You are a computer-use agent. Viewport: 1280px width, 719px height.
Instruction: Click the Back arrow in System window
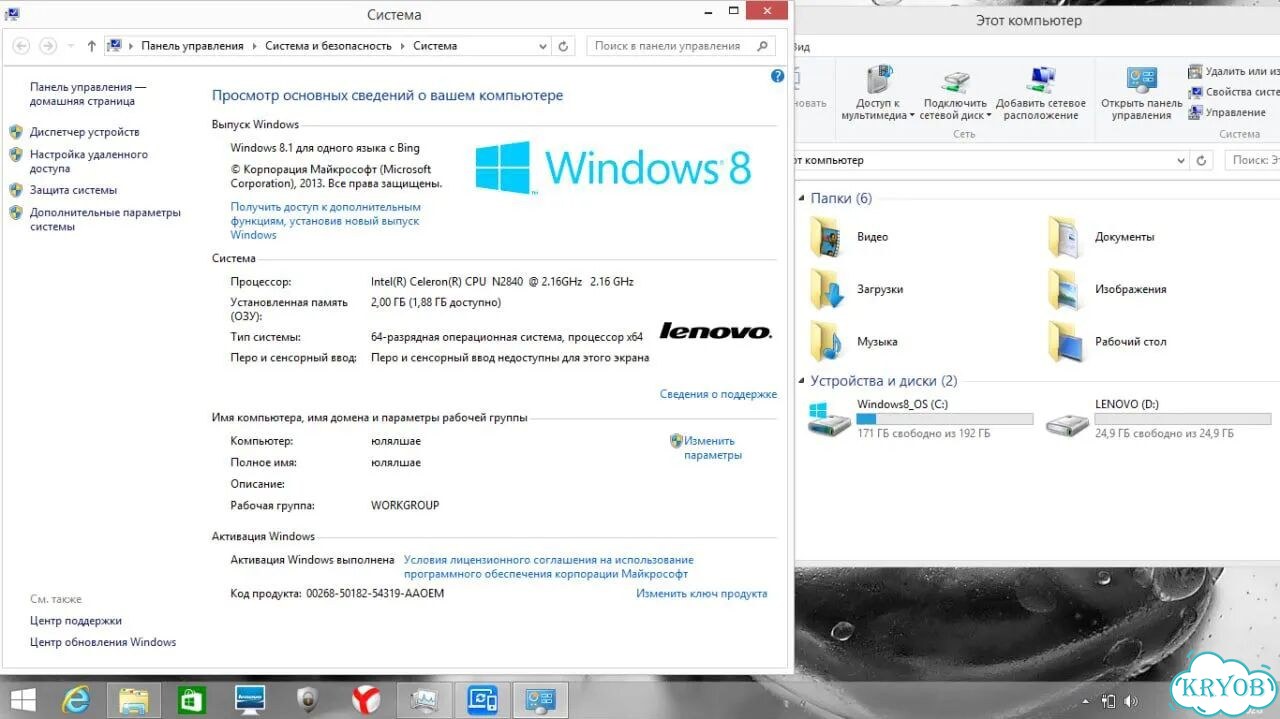pyautogui.click(x=21, y=46)
